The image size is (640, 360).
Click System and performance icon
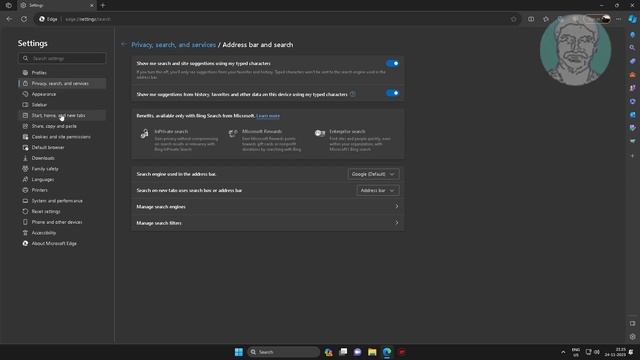tap(25, 201)
